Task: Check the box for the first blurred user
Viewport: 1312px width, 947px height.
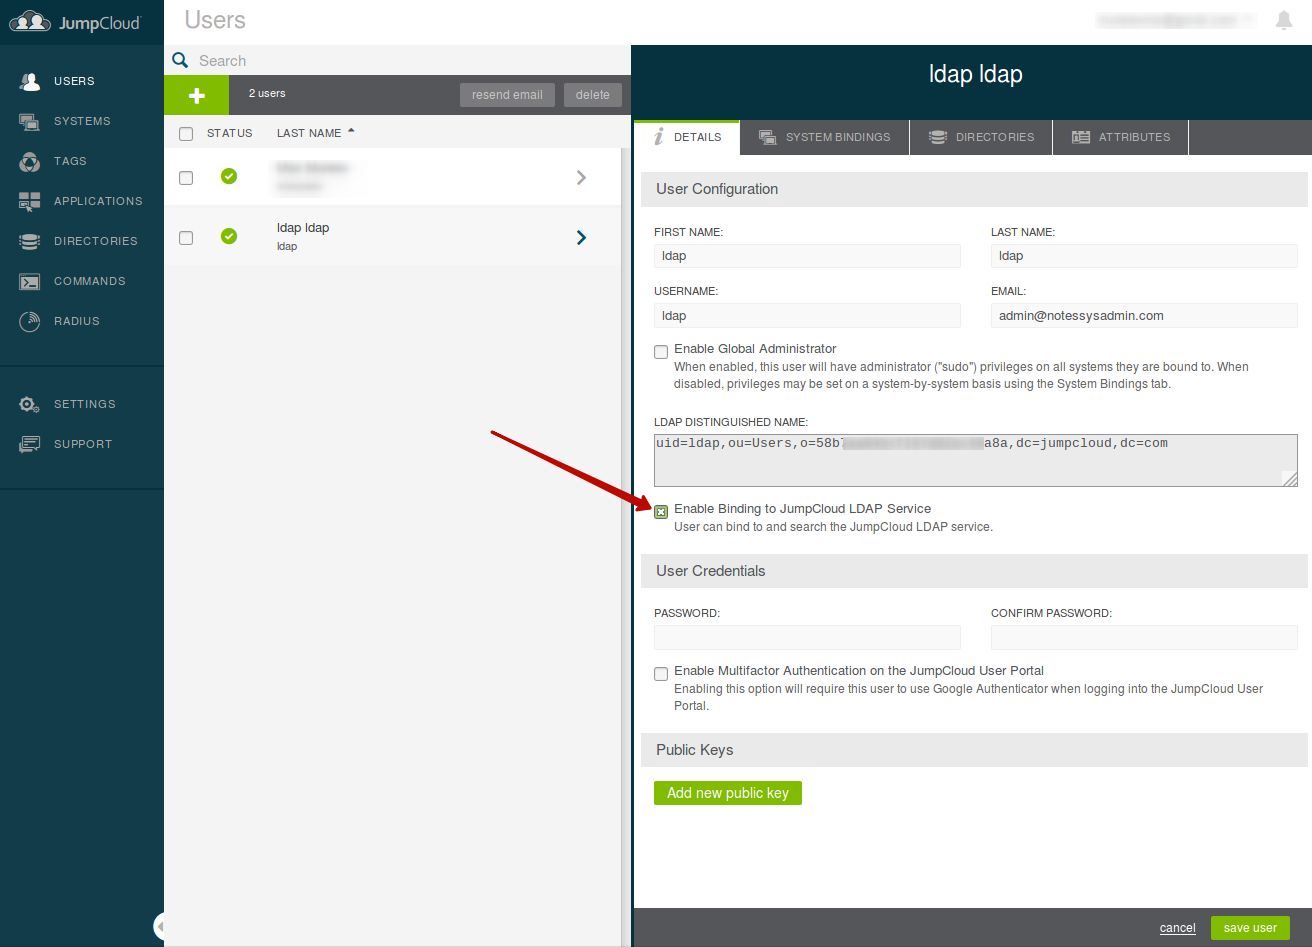Action: pos(186,178)
